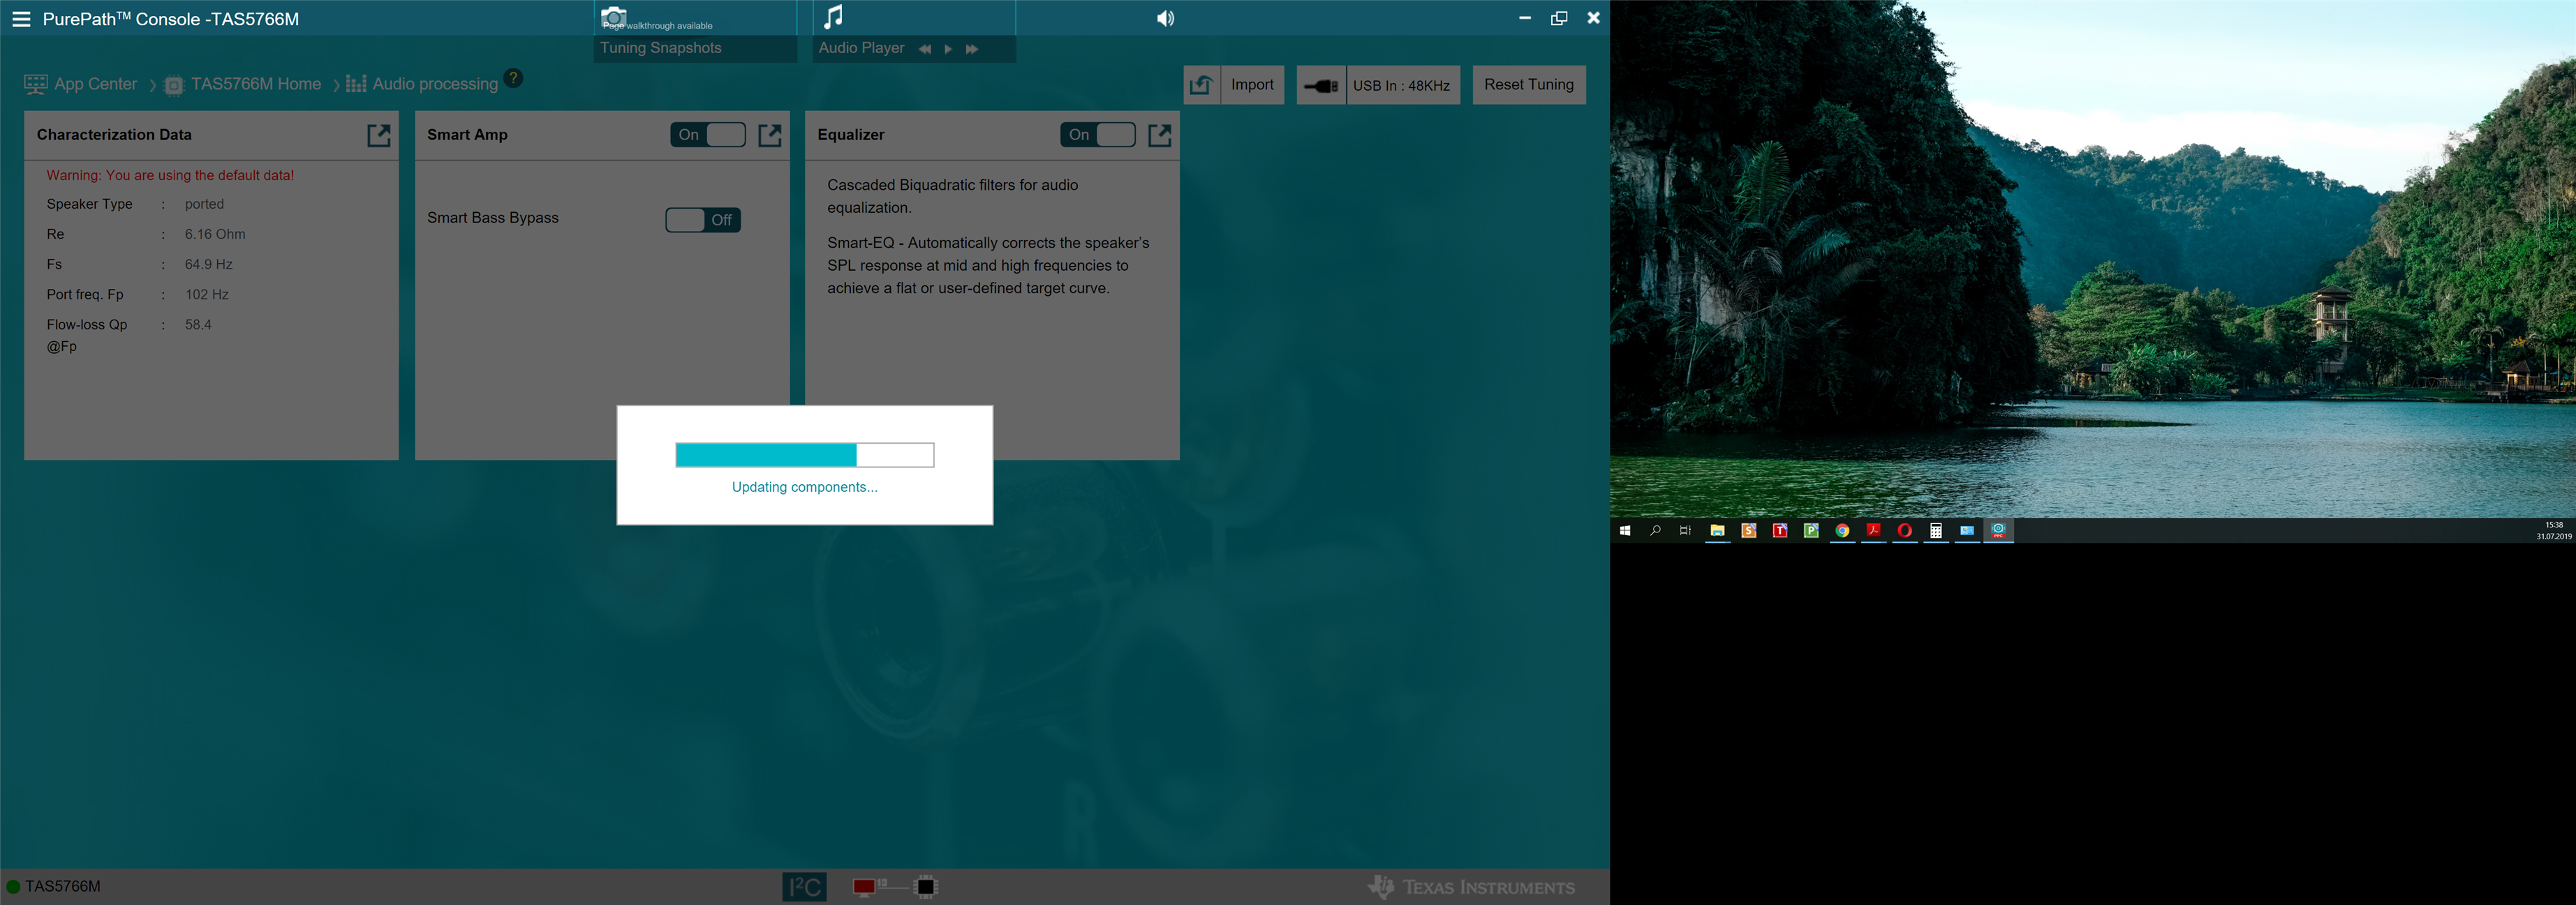The height and width of the screenshot is (905, 2576).
Task: Click the red PC monitor connection icon
Action: [865, 887]
